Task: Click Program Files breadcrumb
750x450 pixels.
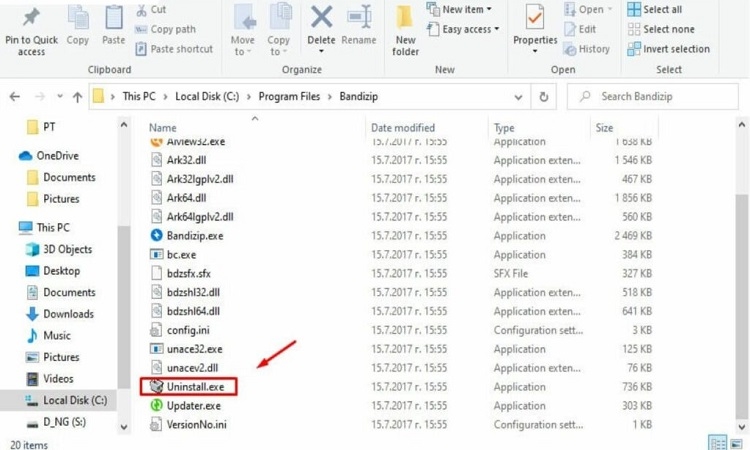Action: (289, 97)
